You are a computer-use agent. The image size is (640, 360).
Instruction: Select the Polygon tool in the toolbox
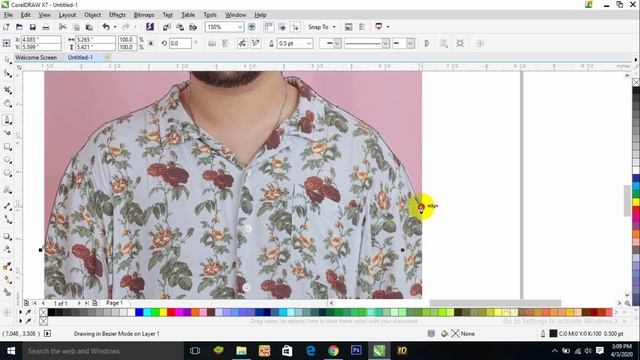pos(7,173)
